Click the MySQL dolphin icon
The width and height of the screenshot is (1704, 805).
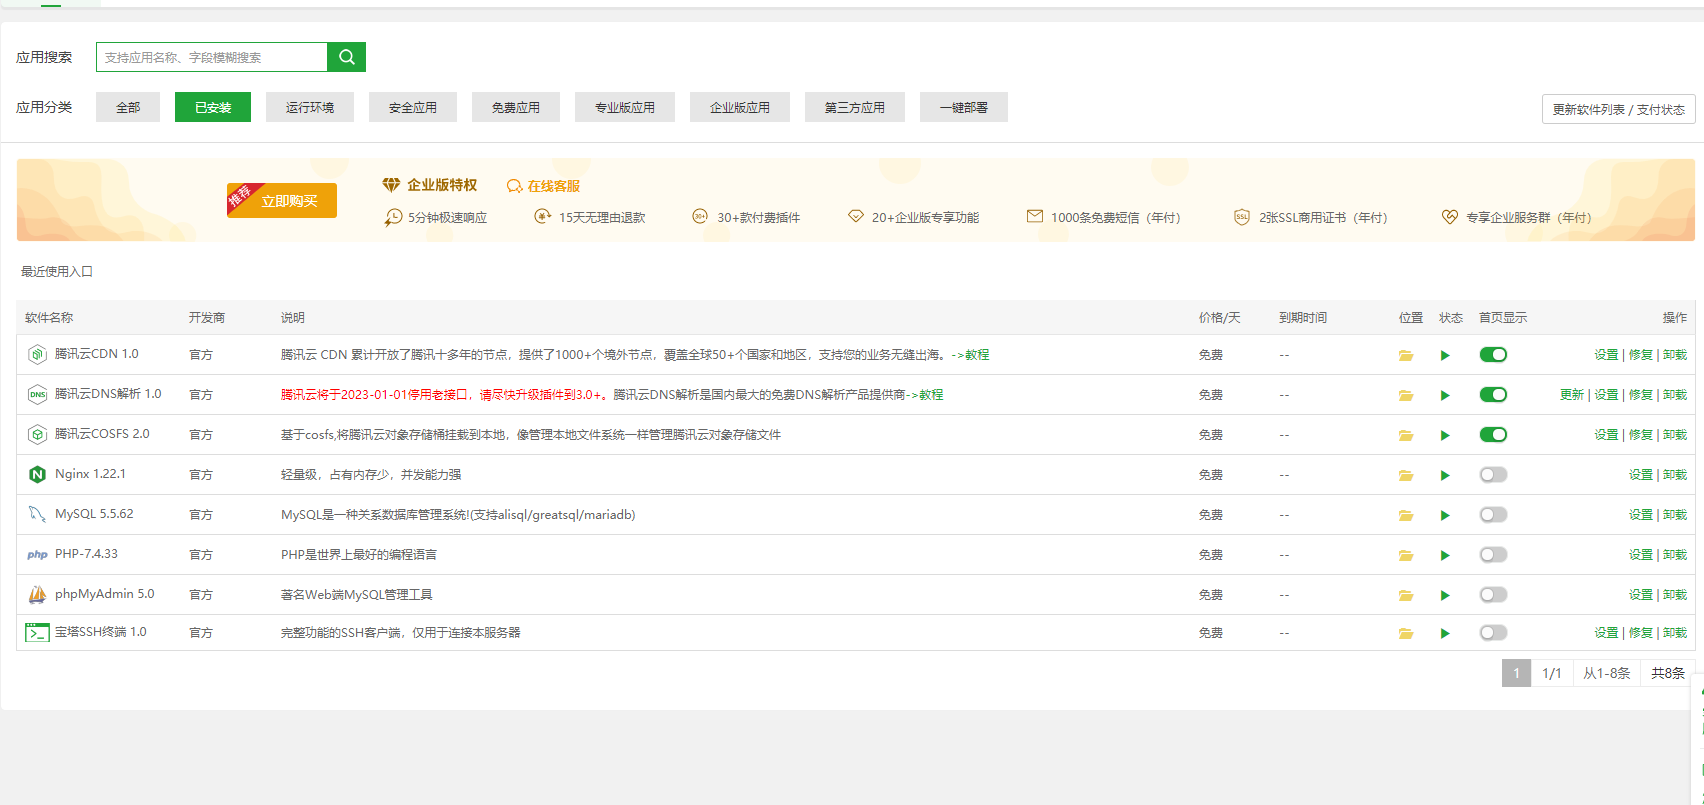coord(37,514)
